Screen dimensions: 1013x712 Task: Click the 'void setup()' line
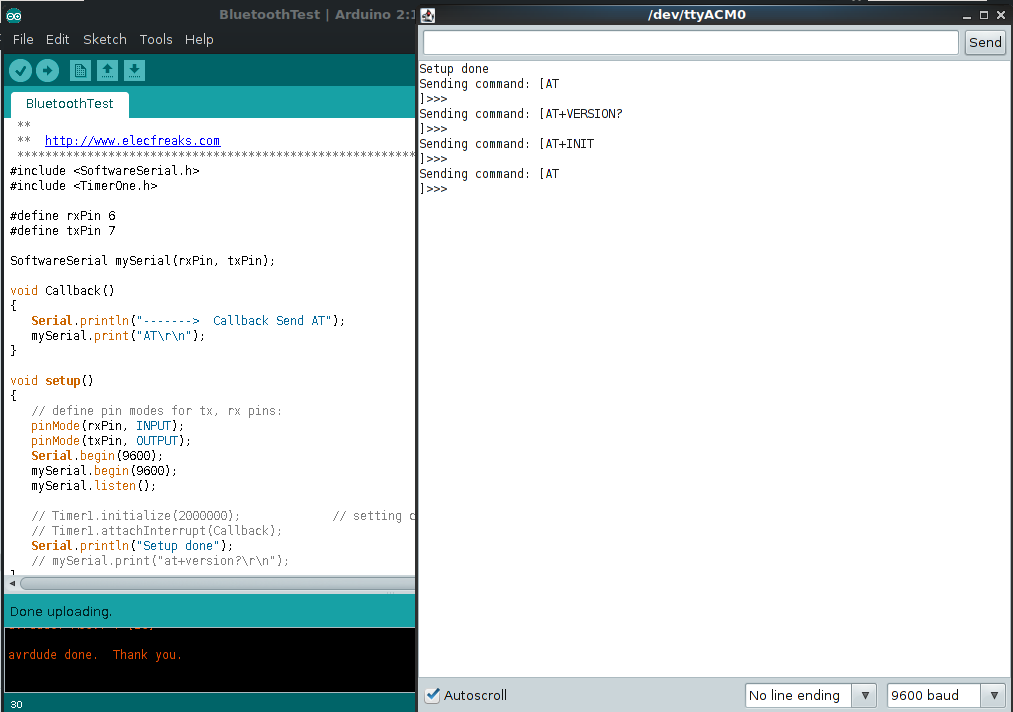pyautogui.click(x=52, y=381)
